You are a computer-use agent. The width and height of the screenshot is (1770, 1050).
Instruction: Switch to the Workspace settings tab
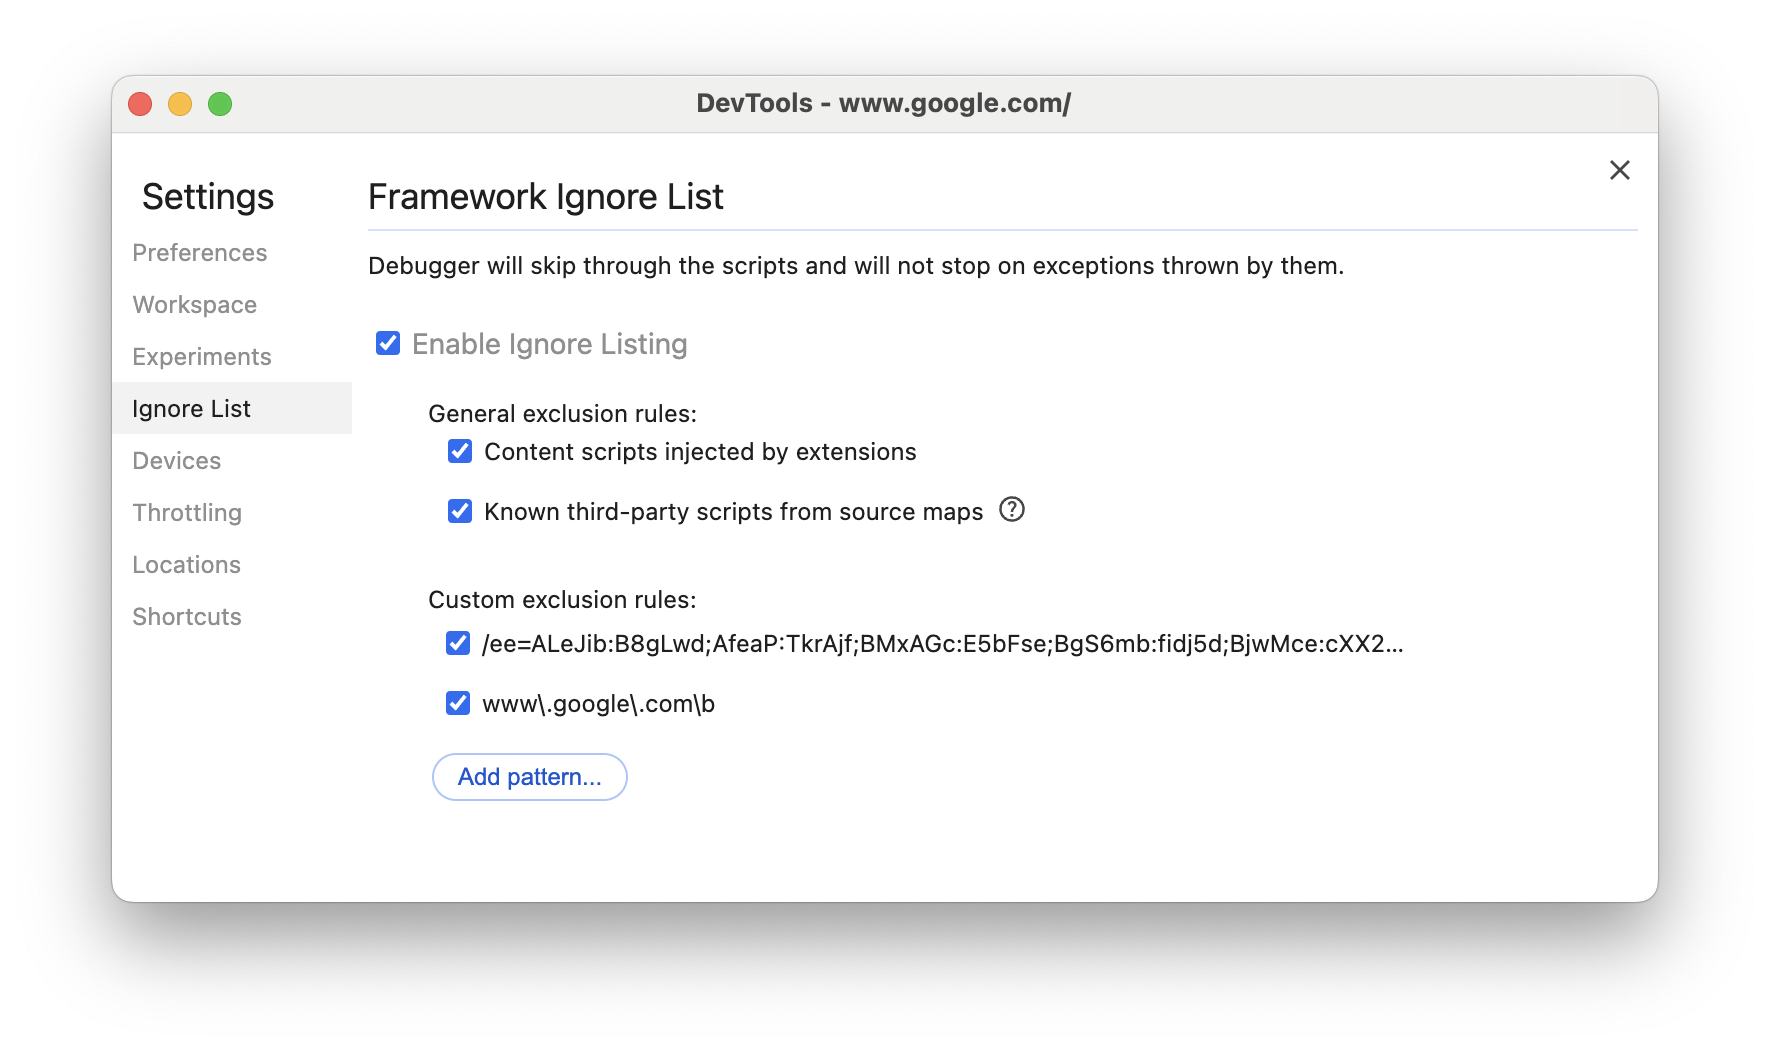(194, 304)
